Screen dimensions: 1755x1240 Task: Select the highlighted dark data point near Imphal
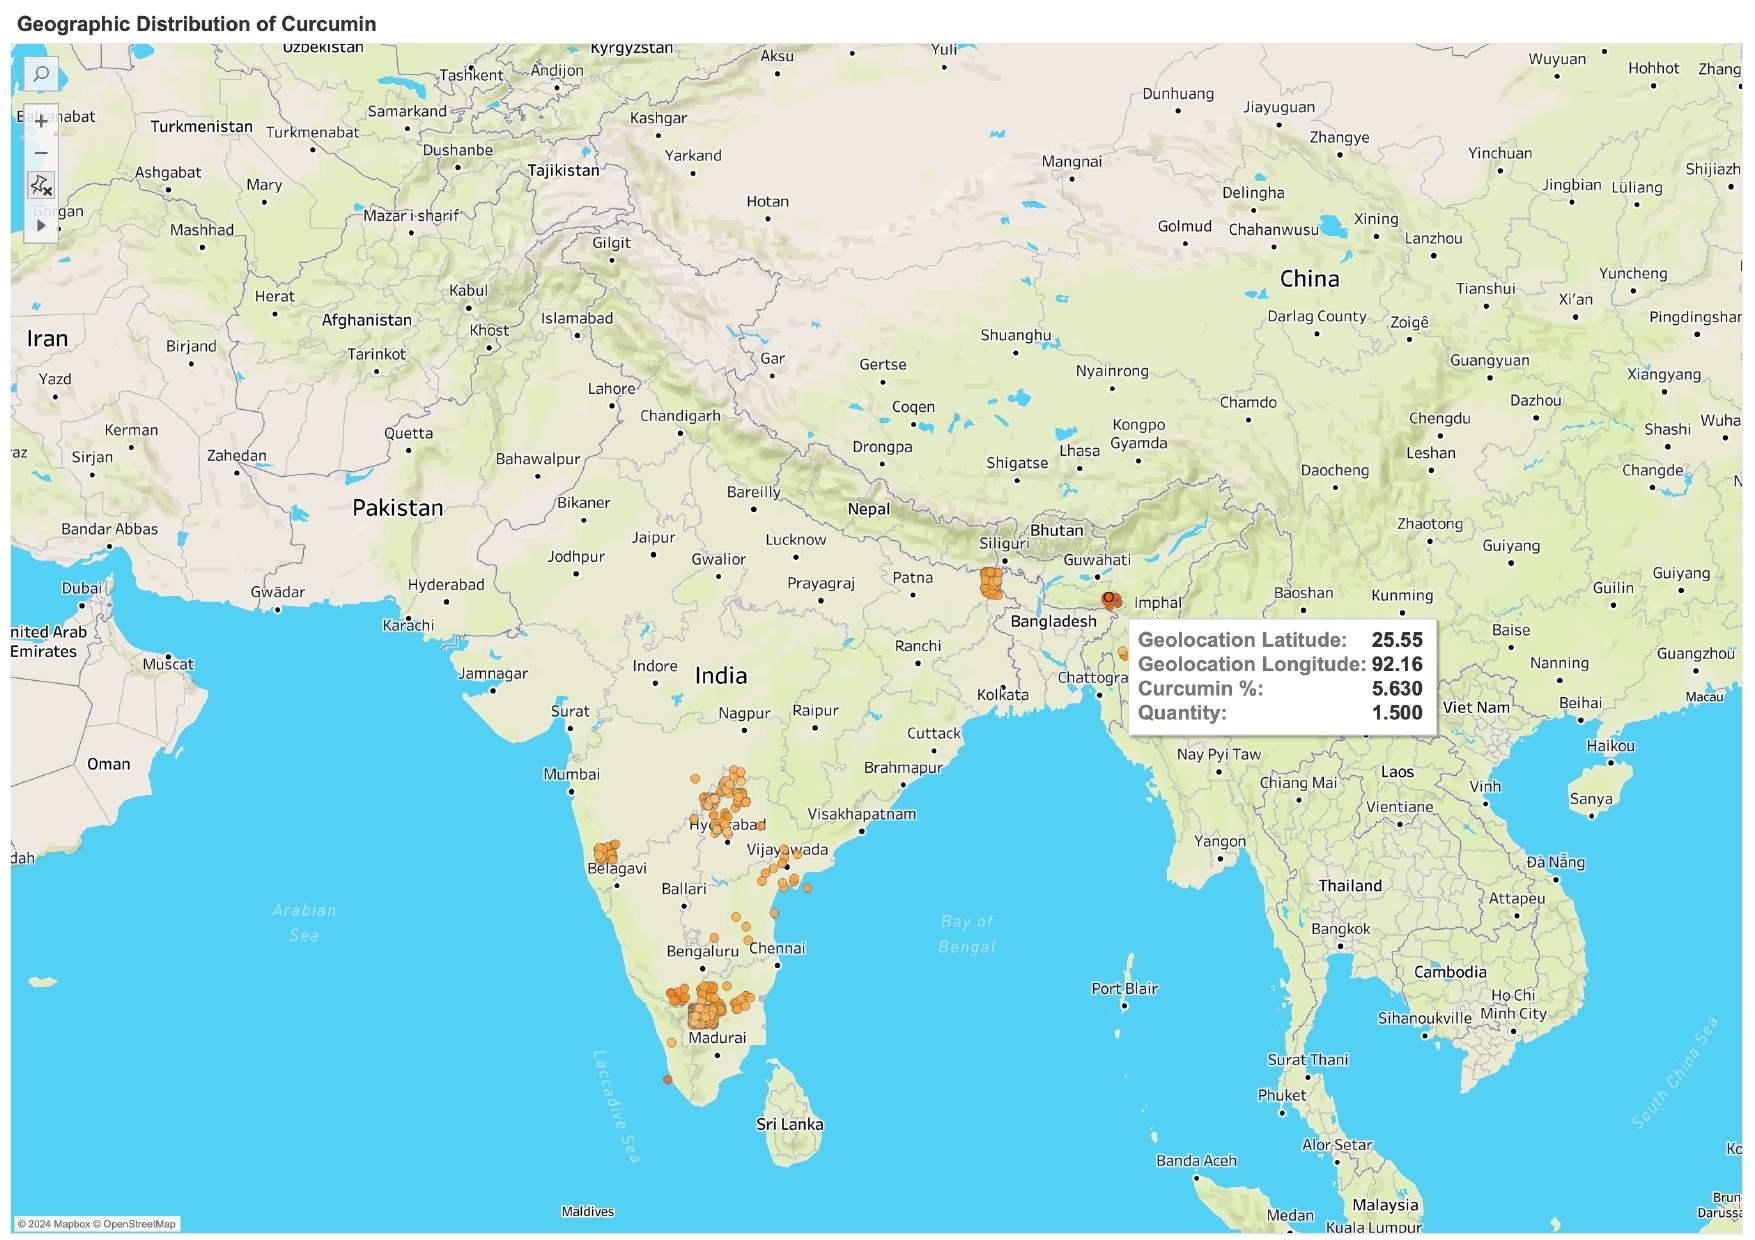click(1108, 598)
